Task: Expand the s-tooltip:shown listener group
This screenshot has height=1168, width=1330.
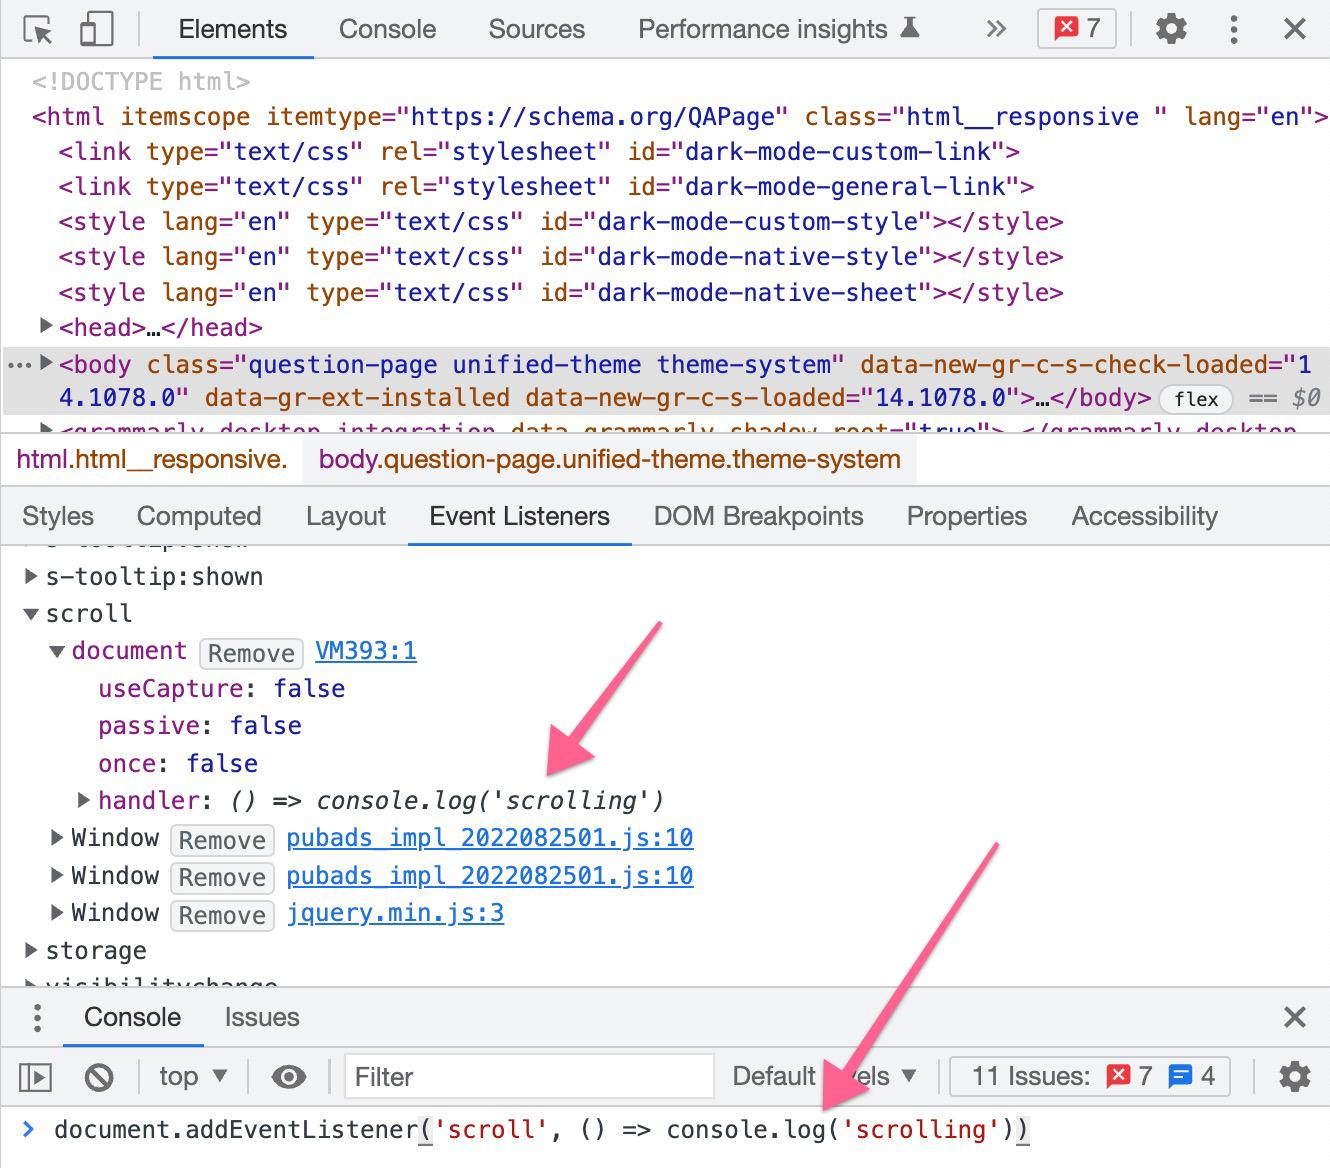Action: 31,576
